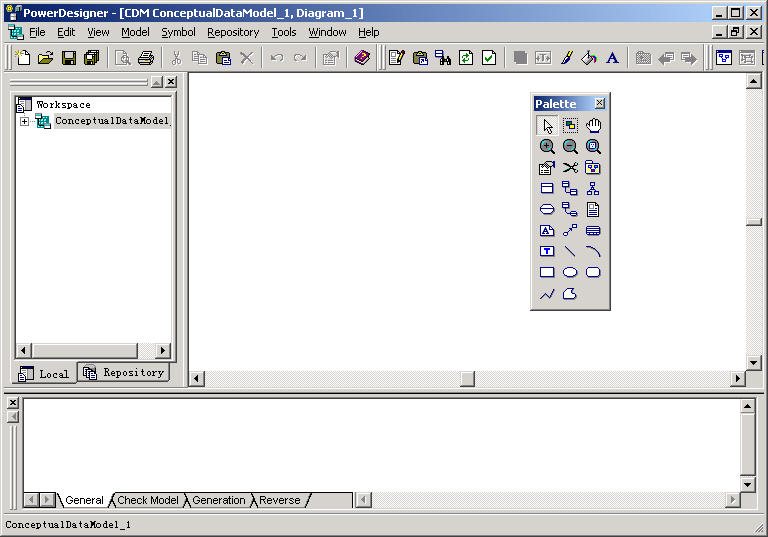This screenshot has height=537, width=768.
Task: Click the Save floppy disk icon
Action: tap(69, 58)
